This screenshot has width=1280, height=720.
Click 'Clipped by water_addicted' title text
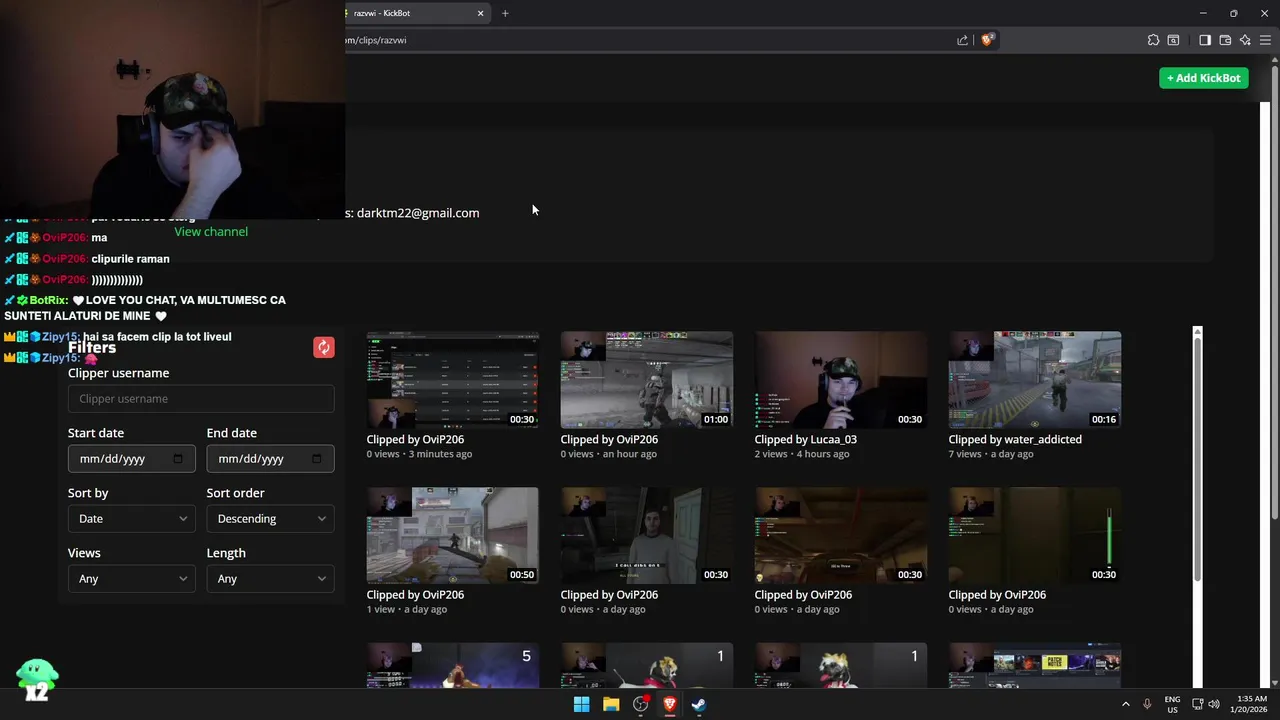pyautogui.click(x=1015, y=439)
